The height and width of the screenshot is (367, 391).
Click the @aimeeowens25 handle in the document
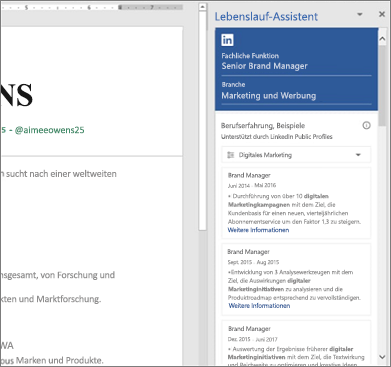49,130
